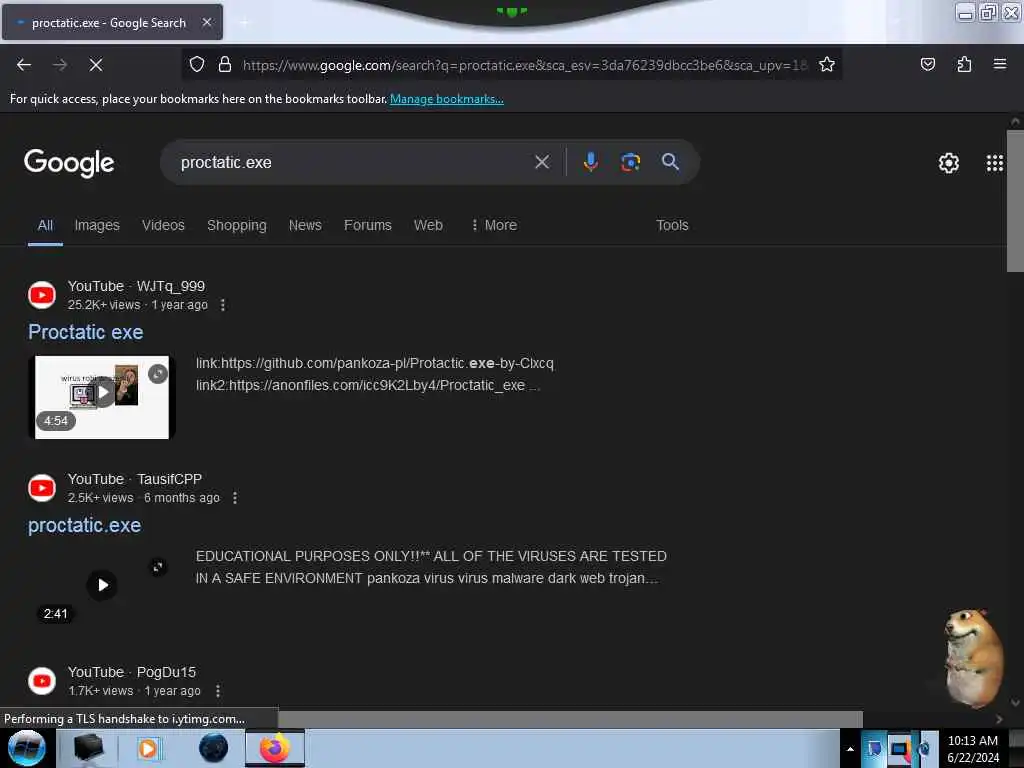Click the Google logo
Image resolution: width=1024 pixels, height=768 pixels.
pyautogui.click(x=69, y=163)
